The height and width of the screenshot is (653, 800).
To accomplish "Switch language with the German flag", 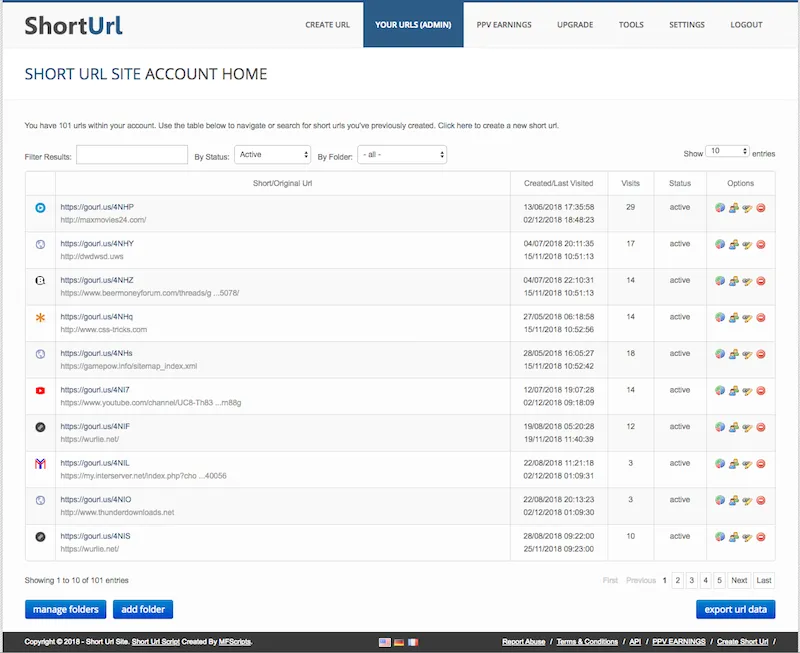I will pyautogui.click(x=399, y=642).
